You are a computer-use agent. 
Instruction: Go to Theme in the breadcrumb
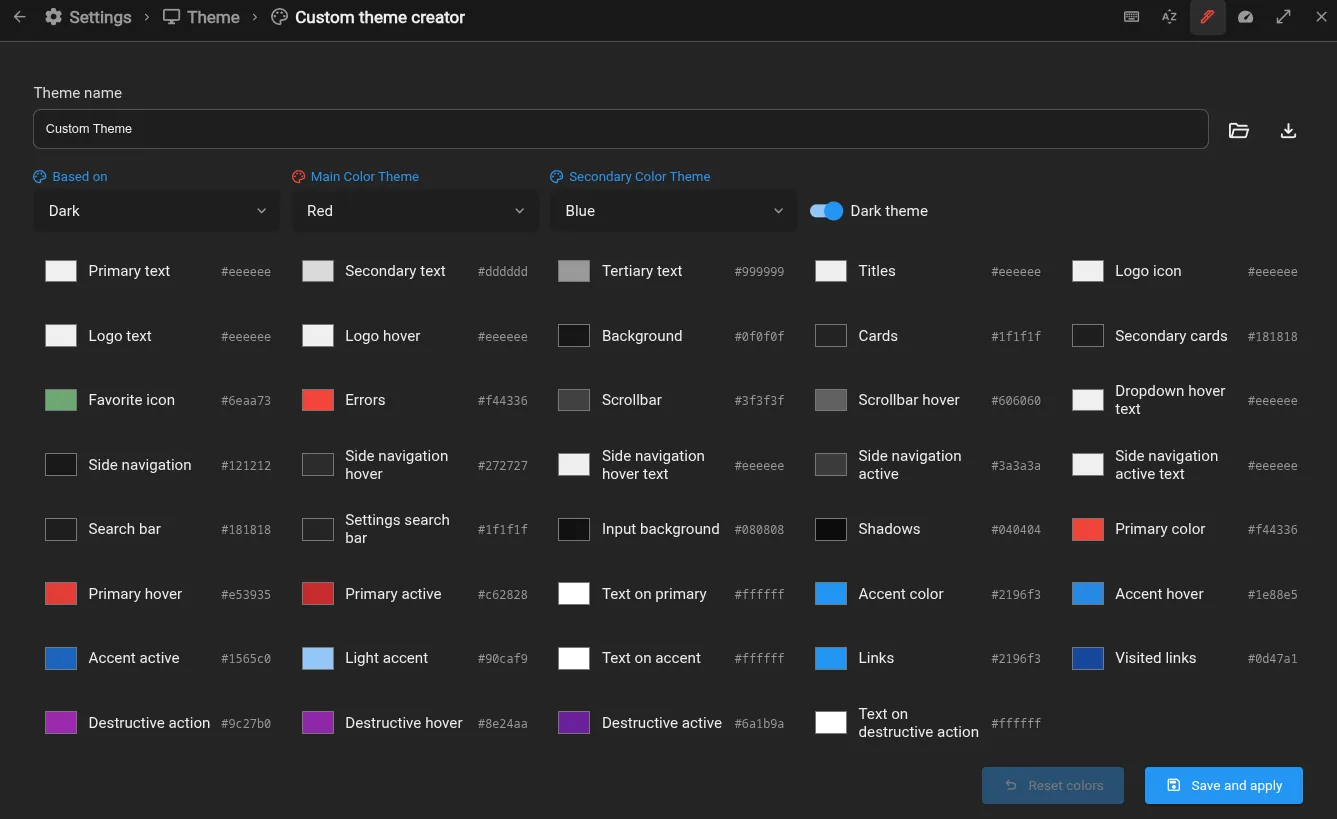click(213, 17)
